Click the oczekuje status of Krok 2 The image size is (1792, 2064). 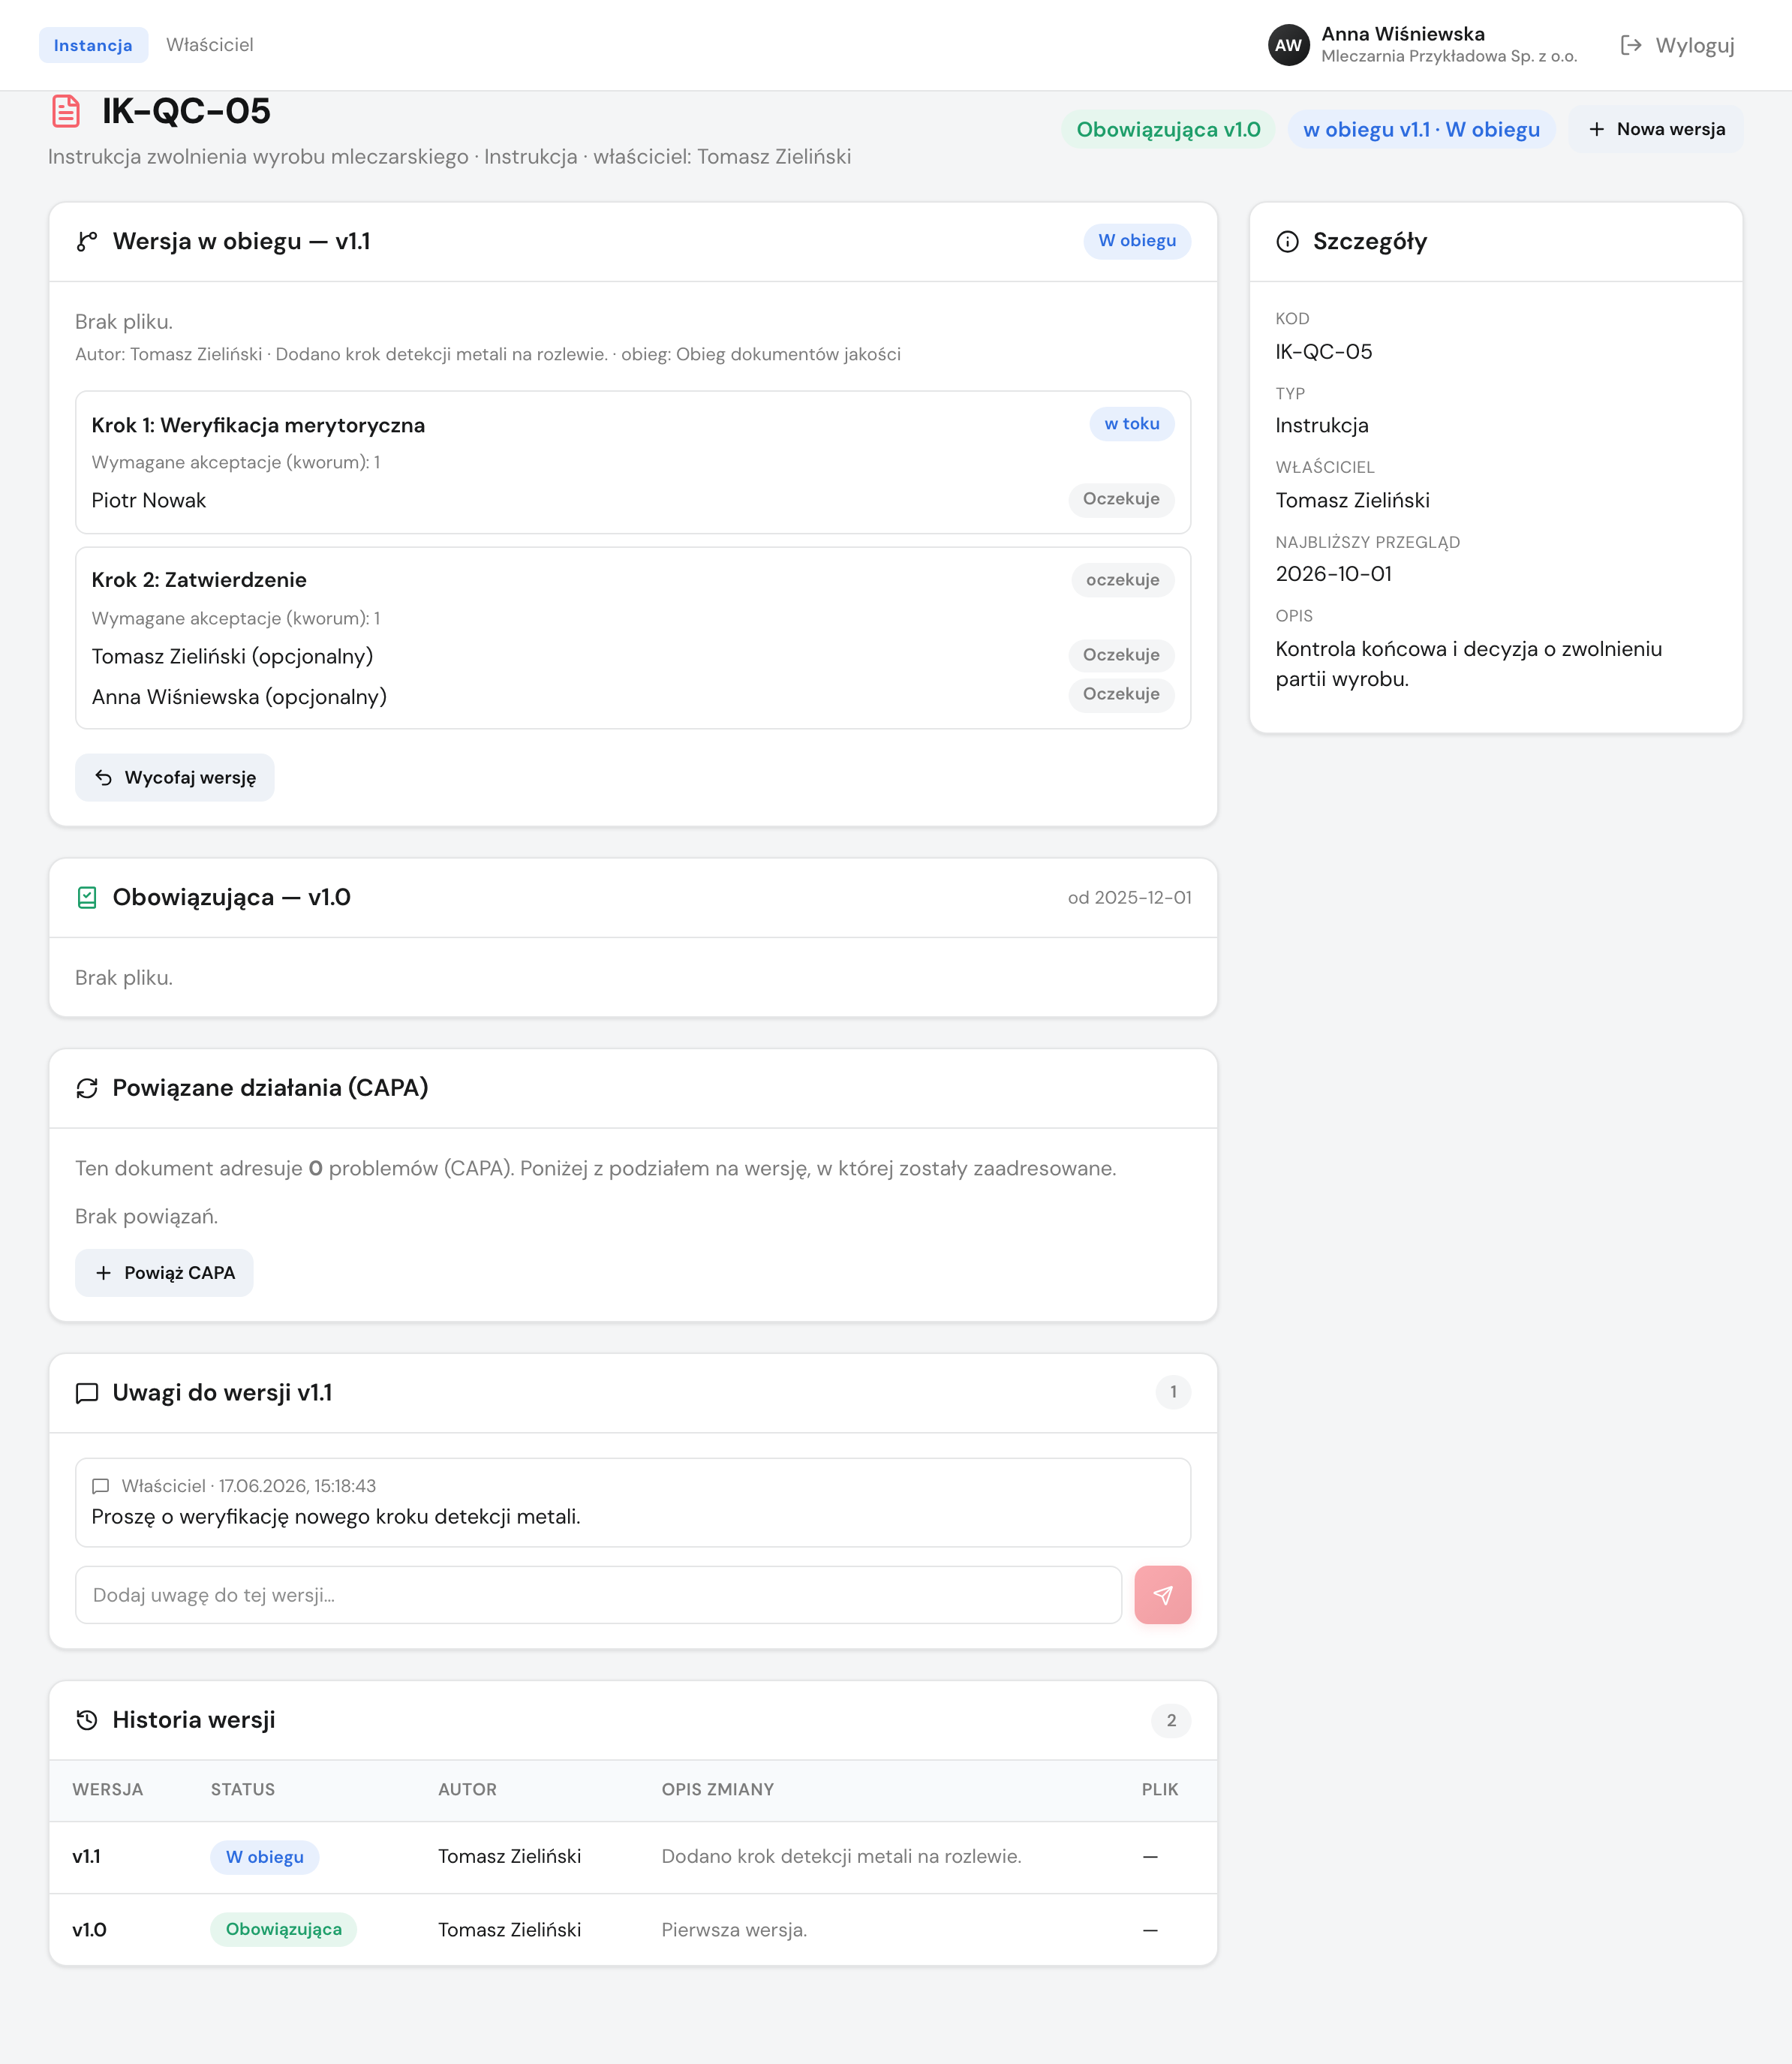tap(1122, 580)
